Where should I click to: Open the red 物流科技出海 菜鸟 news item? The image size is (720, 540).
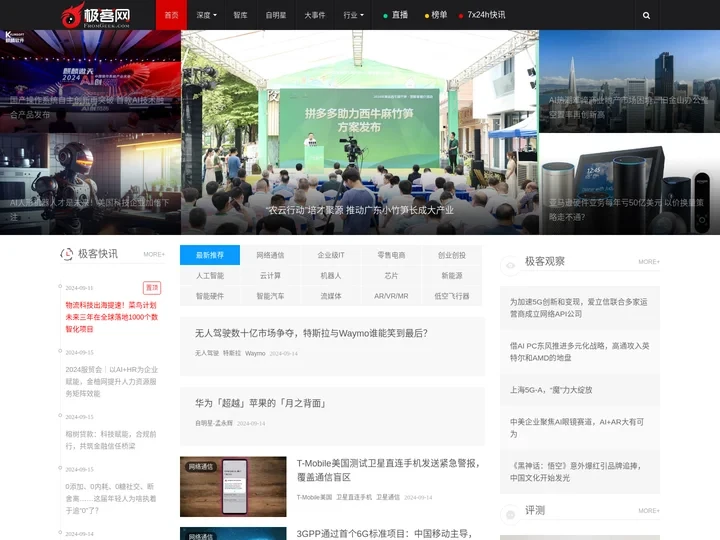pyautogui.click(x=112, y=317)
